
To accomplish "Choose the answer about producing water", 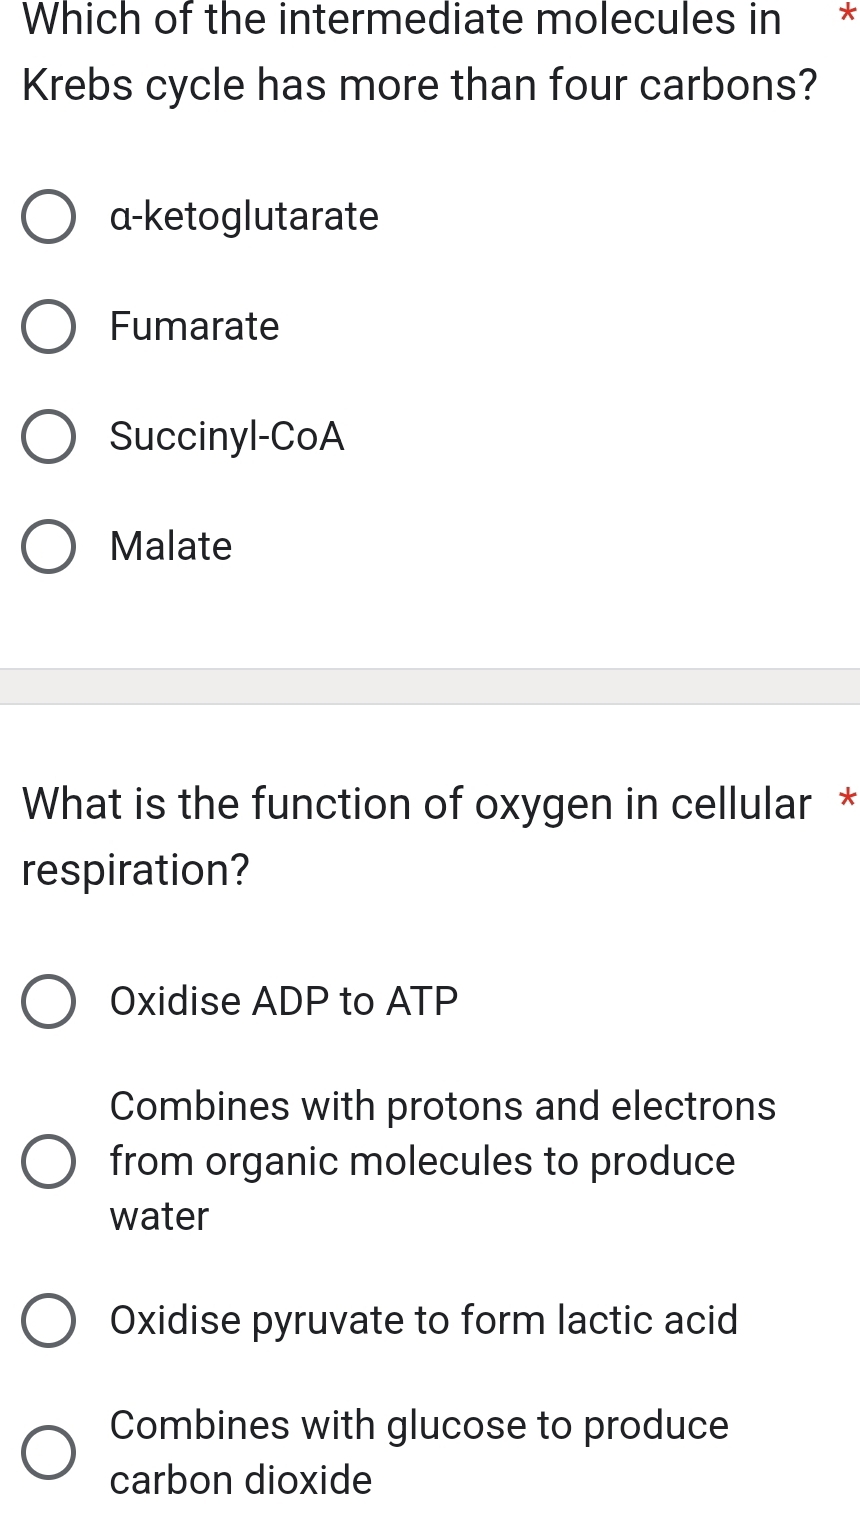I will click(x=47, y=1161).
